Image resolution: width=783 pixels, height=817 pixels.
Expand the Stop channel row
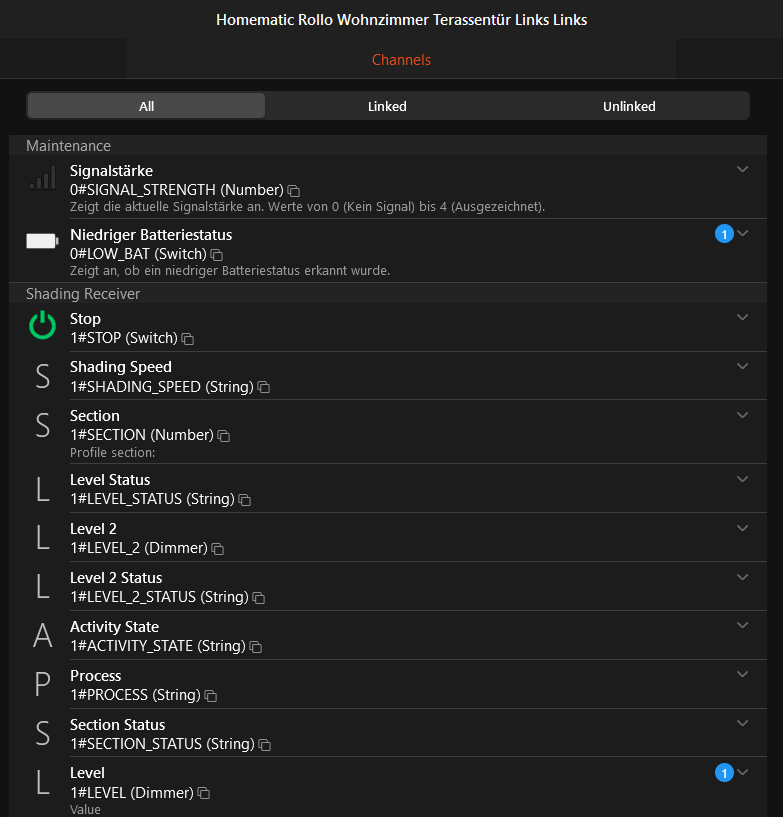tap(742, 318)
